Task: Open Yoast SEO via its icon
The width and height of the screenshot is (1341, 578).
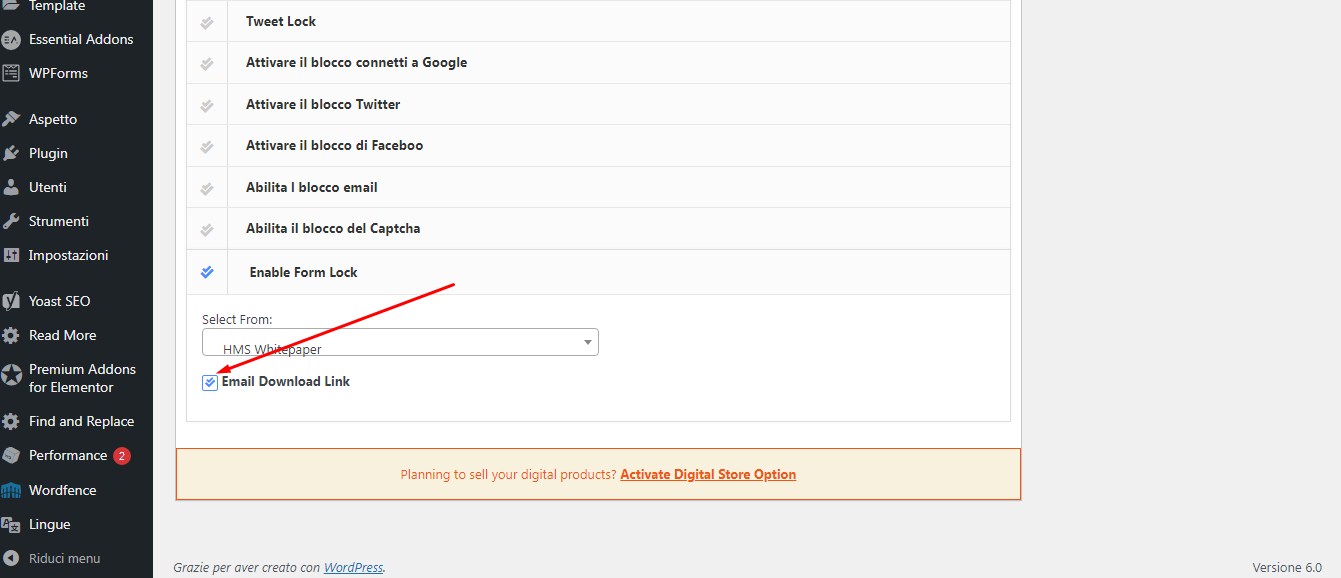Action: (x=11, y=301)
